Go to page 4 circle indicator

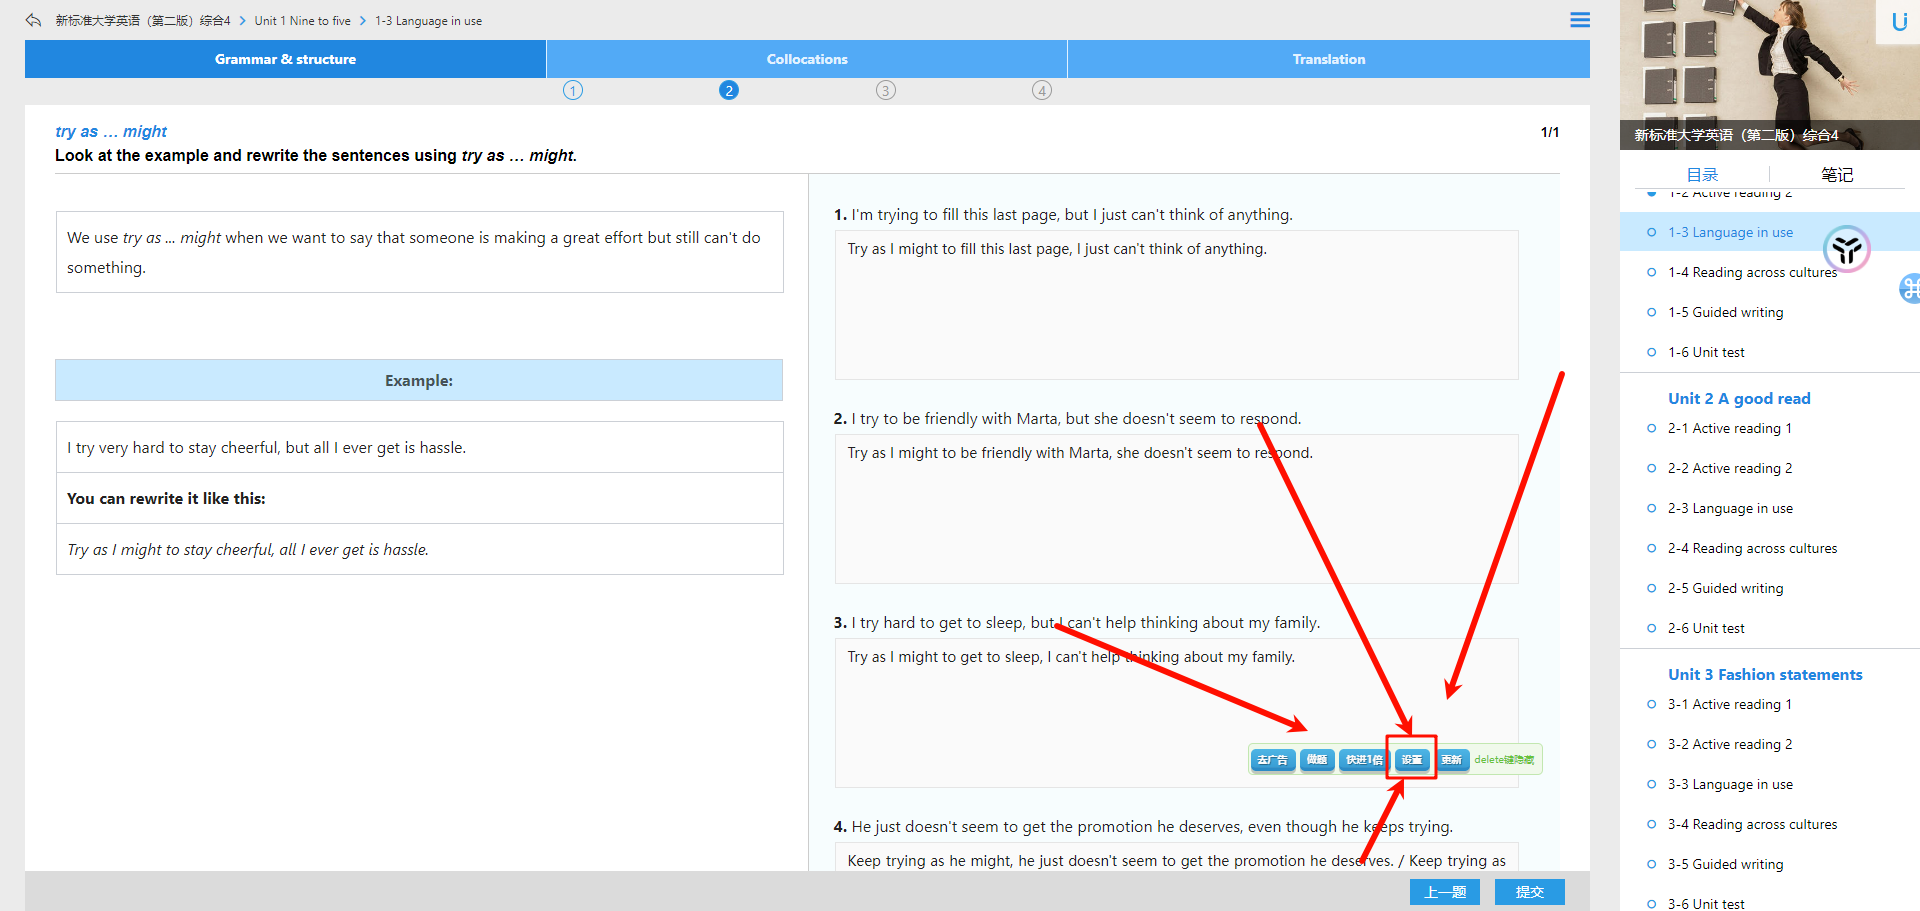click(x=1042, y=91)
